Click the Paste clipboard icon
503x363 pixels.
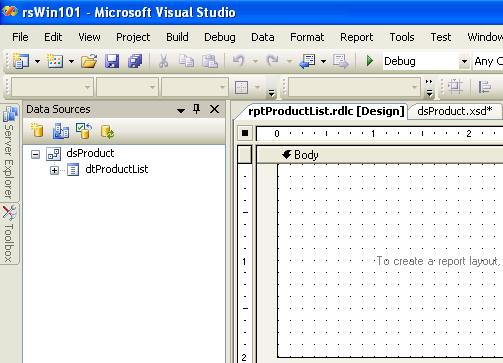click(x=210, y=61)
